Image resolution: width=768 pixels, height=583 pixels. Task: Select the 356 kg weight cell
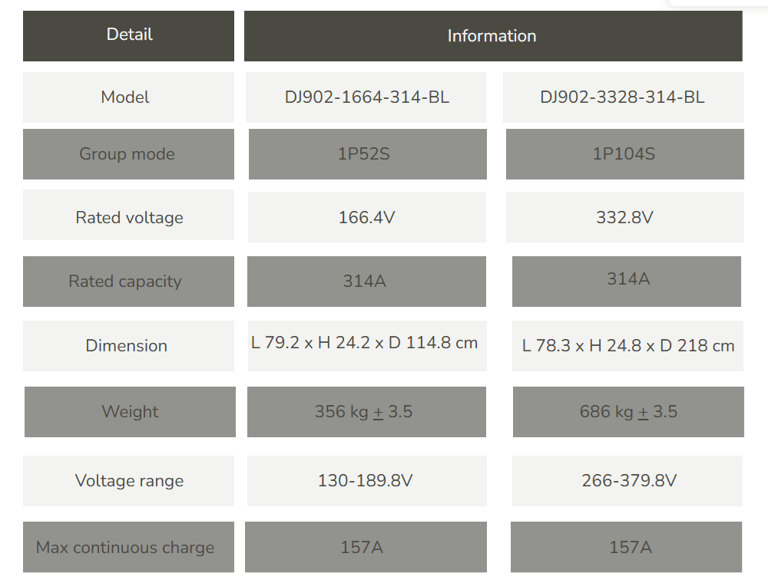(x=366, y=412)
